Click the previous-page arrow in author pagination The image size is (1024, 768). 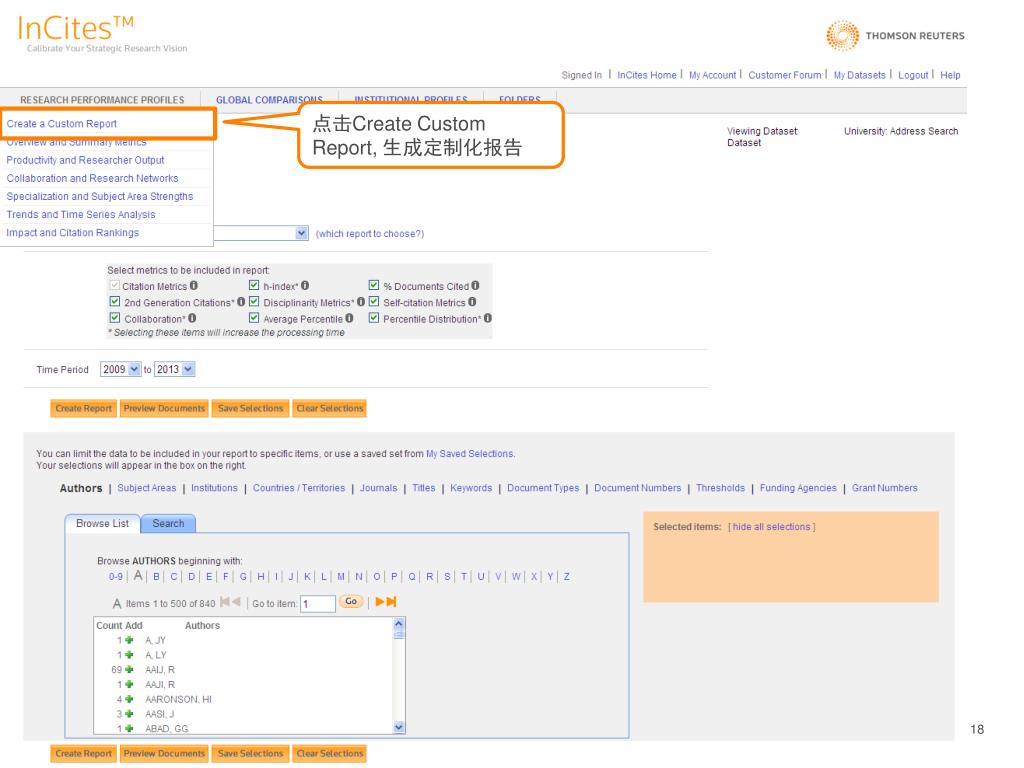point(236,601)
